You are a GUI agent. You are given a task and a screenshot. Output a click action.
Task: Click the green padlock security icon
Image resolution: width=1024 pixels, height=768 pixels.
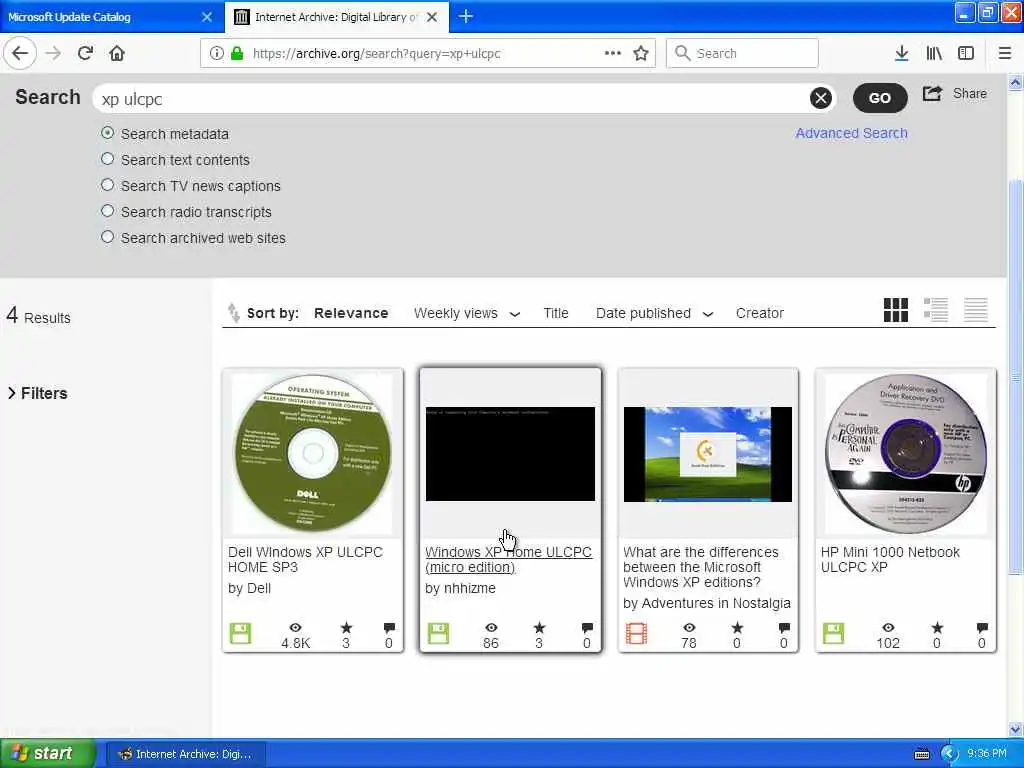(x=237, y=54)
